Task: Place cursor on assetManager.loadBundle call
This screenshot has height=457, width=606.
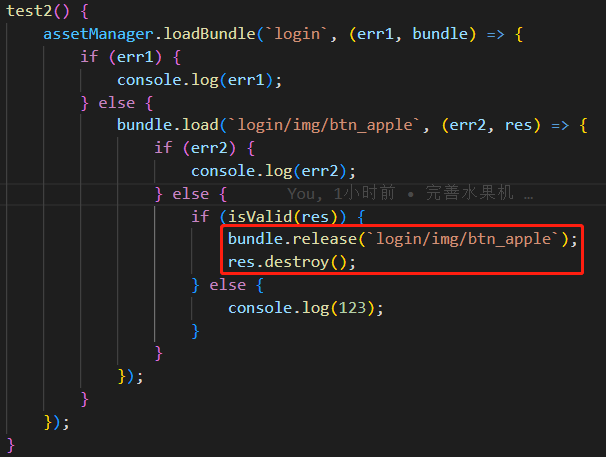Action: [149, 34]
